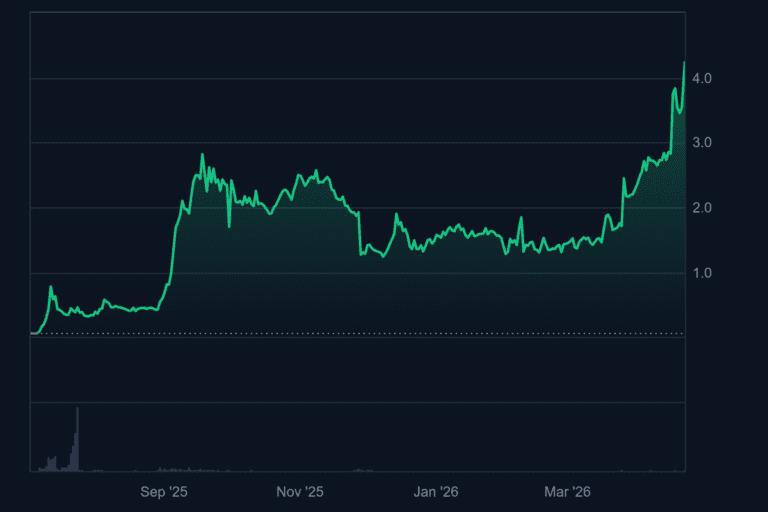Click the local peak near 3.8 before final high

click(x=675, y=89)
